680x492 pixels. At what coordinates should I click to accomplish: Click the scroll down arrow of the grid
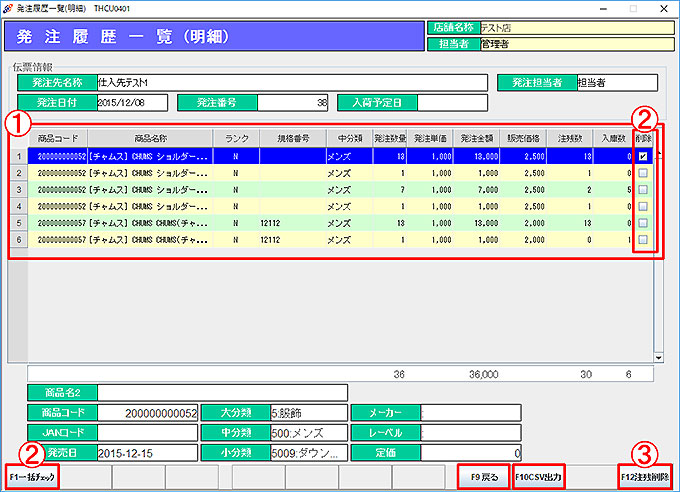pos(658,357)
